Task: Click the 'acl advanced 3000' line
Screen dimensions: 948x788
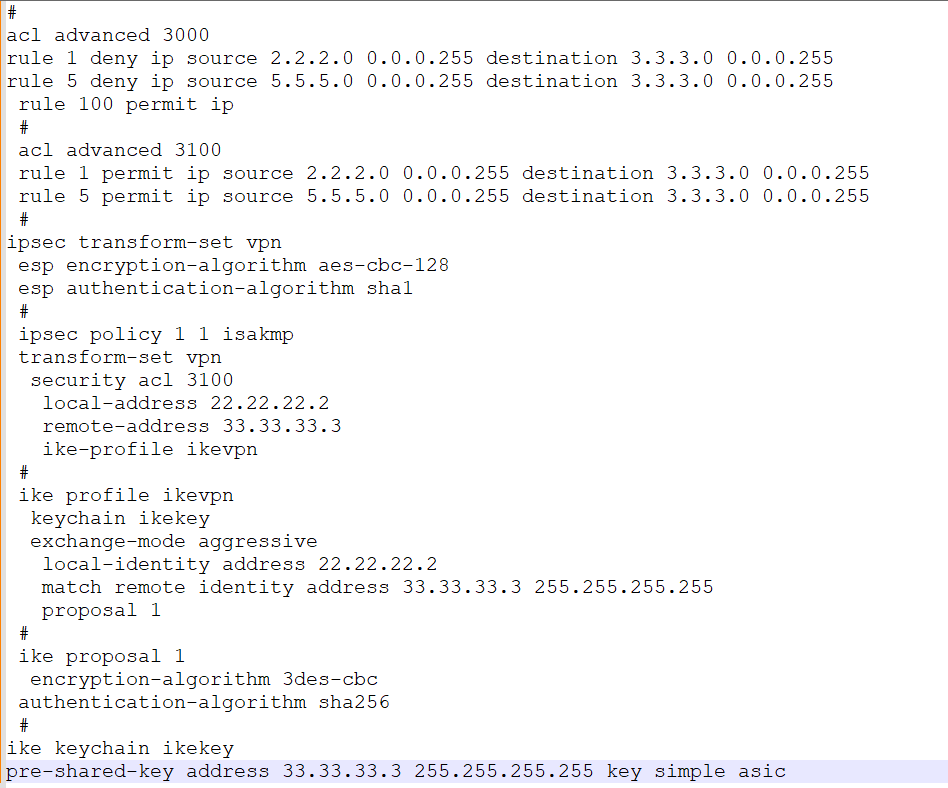Action: tap(108, 35)
